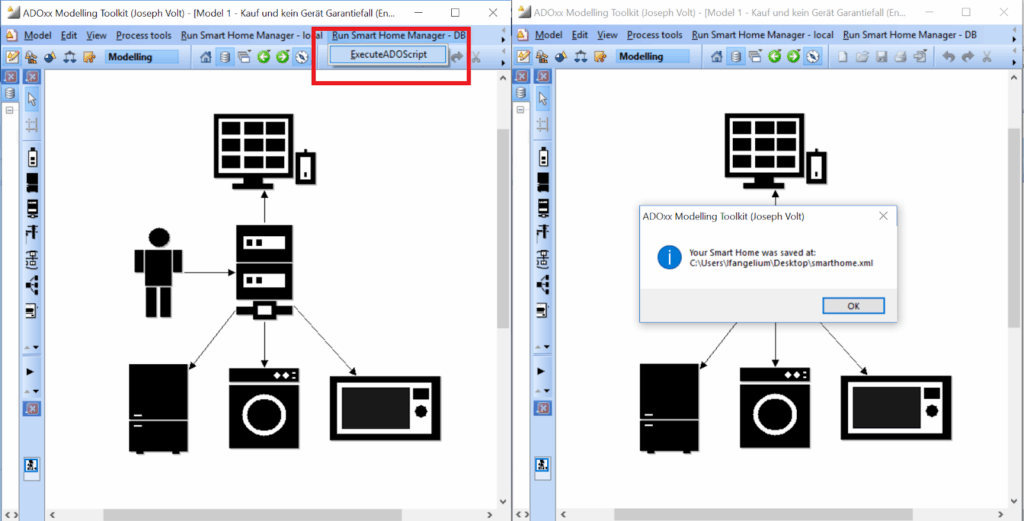Open Process tools menu in right window
Viewport: 1024px width, 521px height.
[654, 35]
